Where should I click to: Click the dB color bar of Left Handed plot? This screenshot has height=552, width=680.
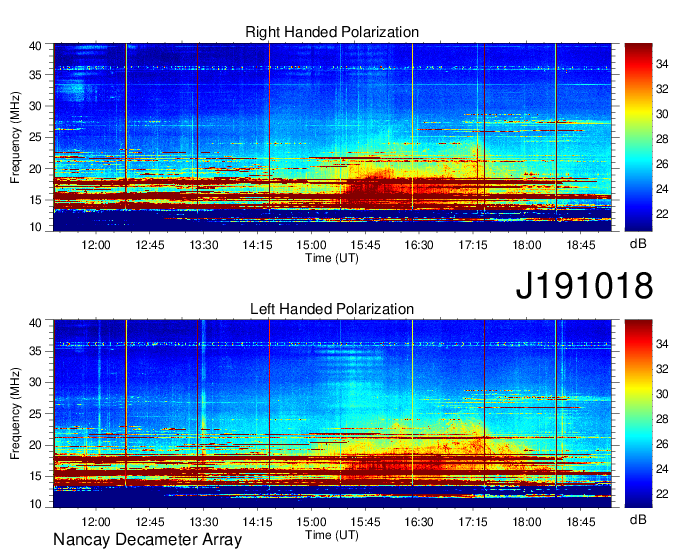point(638,414)
